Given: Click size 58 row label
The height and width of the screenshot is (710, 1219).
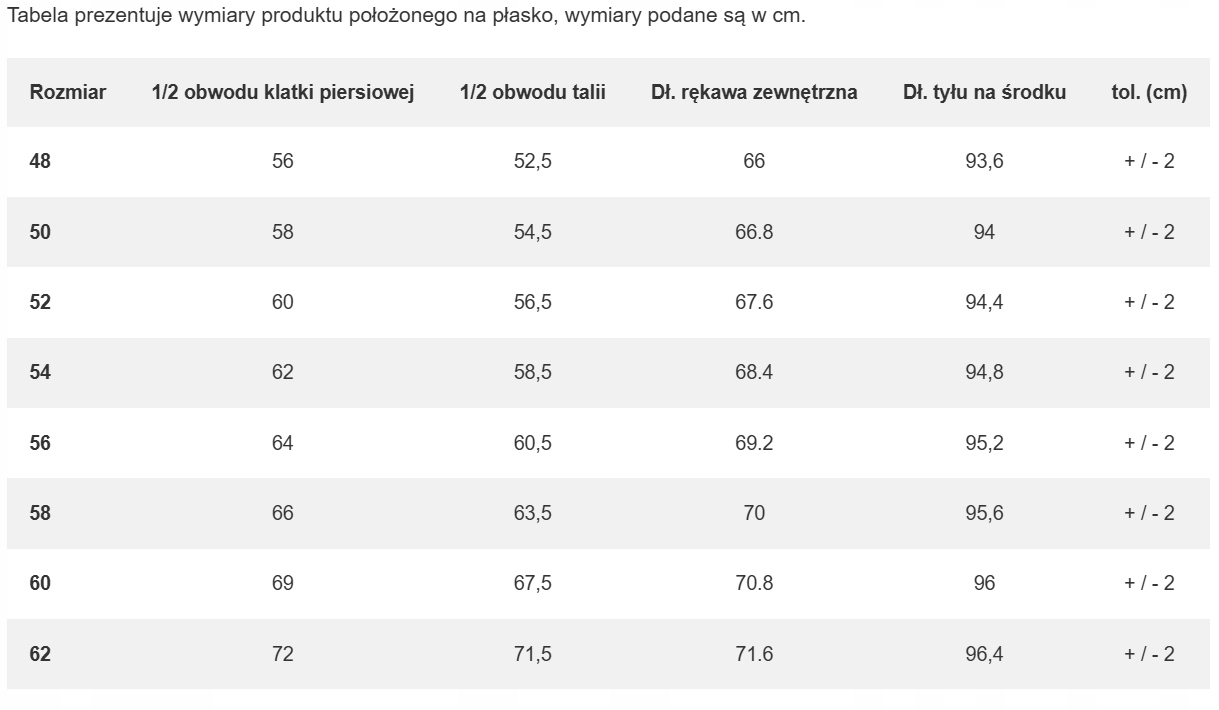Looking at the screenshot, I should (x=40, y=513).
